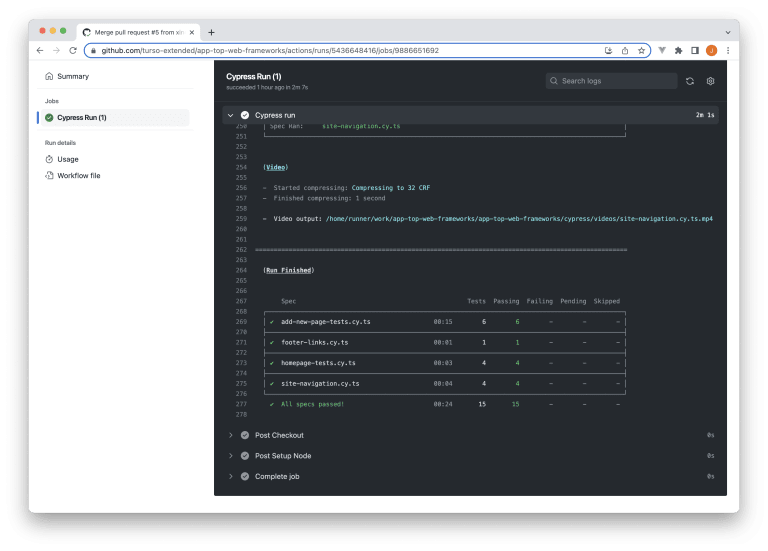
Task: Open a new browser tab with plus icon
Action: (x=211, y=32)
